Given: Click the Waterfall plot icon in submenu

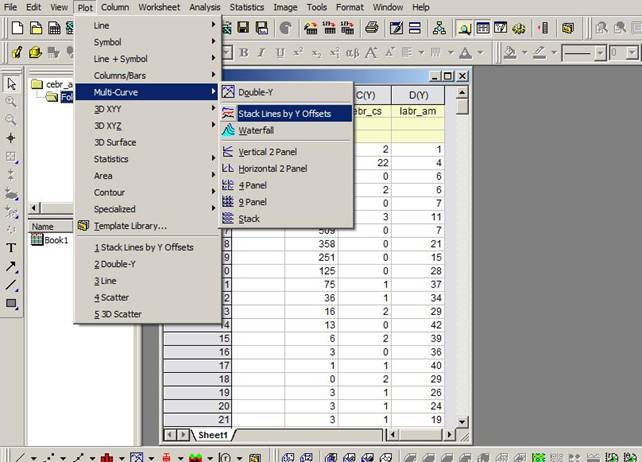Looking at the screenshot, I should (x=228, y=130).
